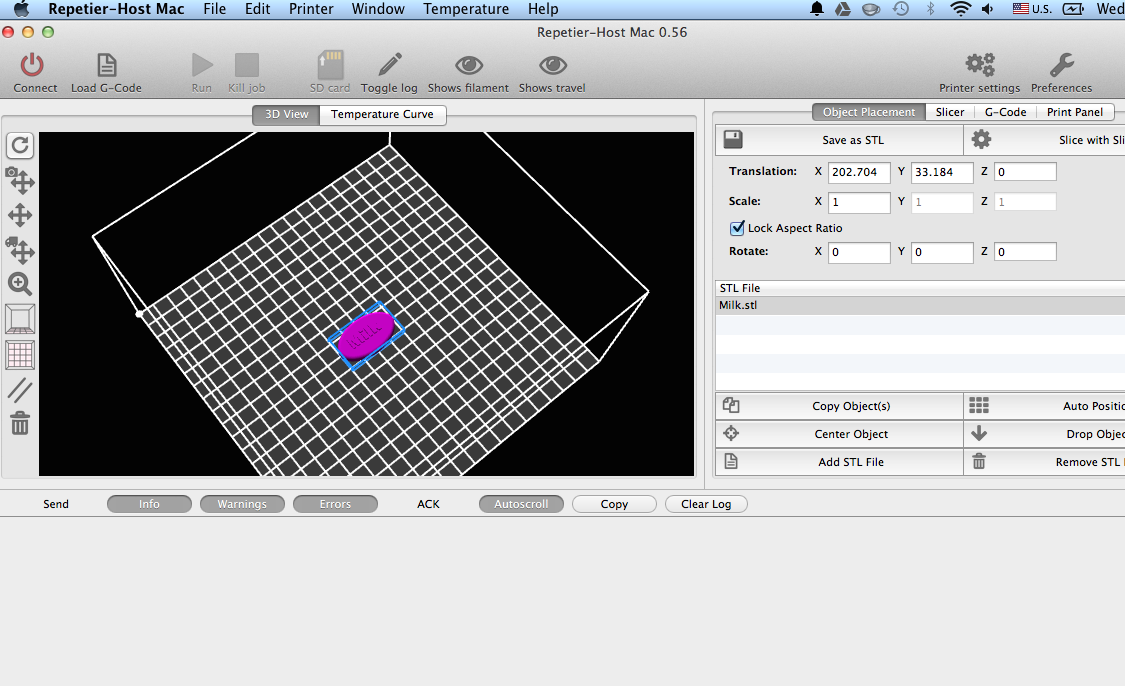Click the Slice gear icon
The width and height of the screenshot is (1125, 686).
click(981, 139)
